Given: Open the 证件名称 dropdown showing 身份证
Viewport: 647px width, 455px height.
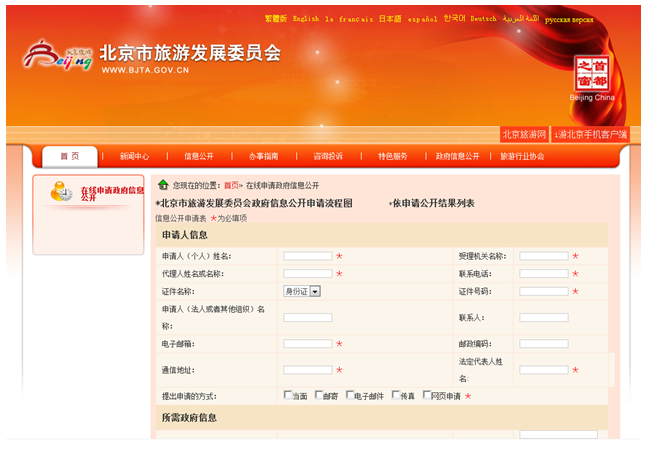Looking at the screenshot, I should 302,291.
